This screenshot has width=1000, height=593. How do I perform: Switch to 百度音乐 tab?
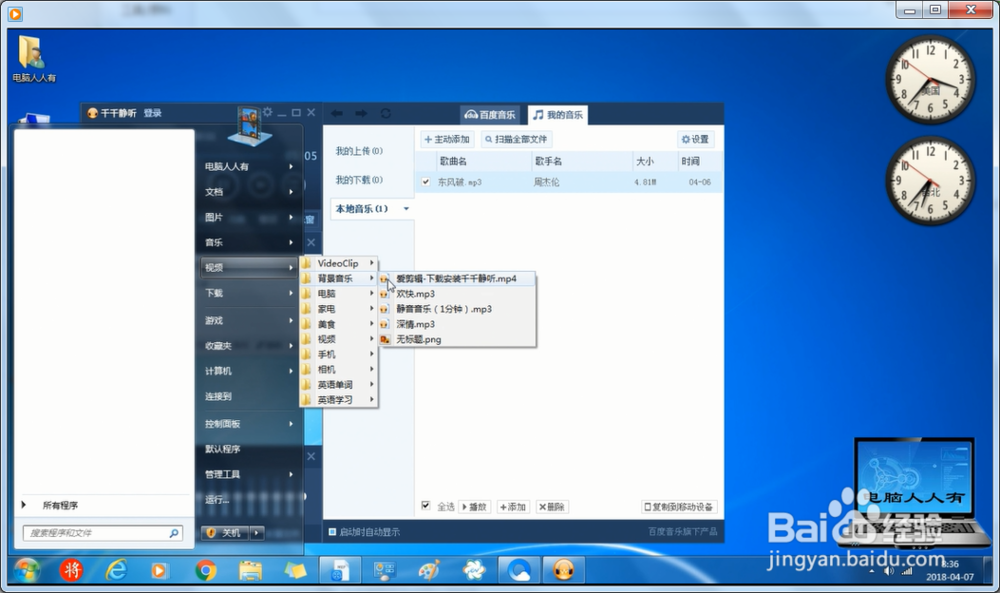click(490, 115)
